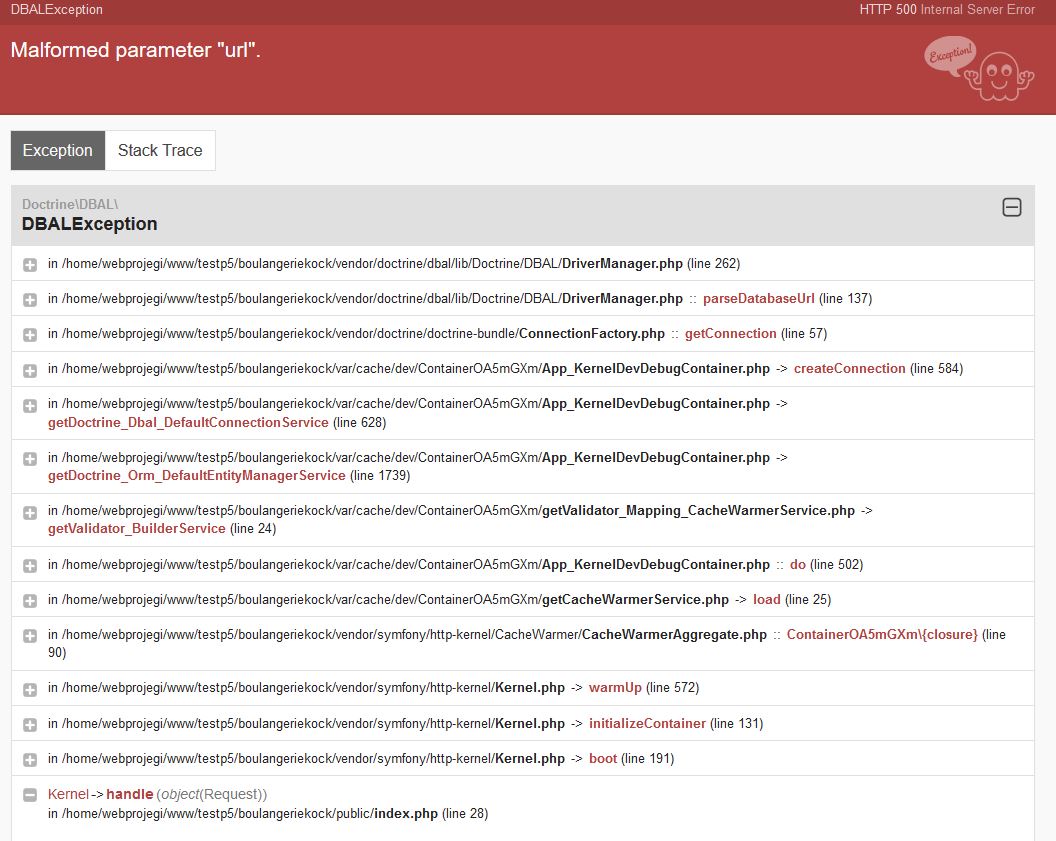This screenshot has height=841, width=1056.
Task: Collapse the DBALException panel
Action: click(1011, 206)
